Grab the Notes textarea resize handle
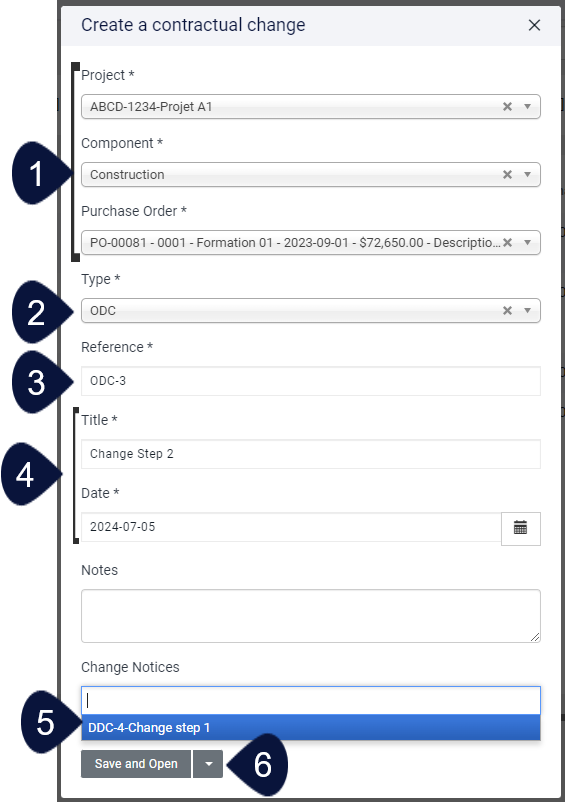565x802 pixels. click(535, 637)
